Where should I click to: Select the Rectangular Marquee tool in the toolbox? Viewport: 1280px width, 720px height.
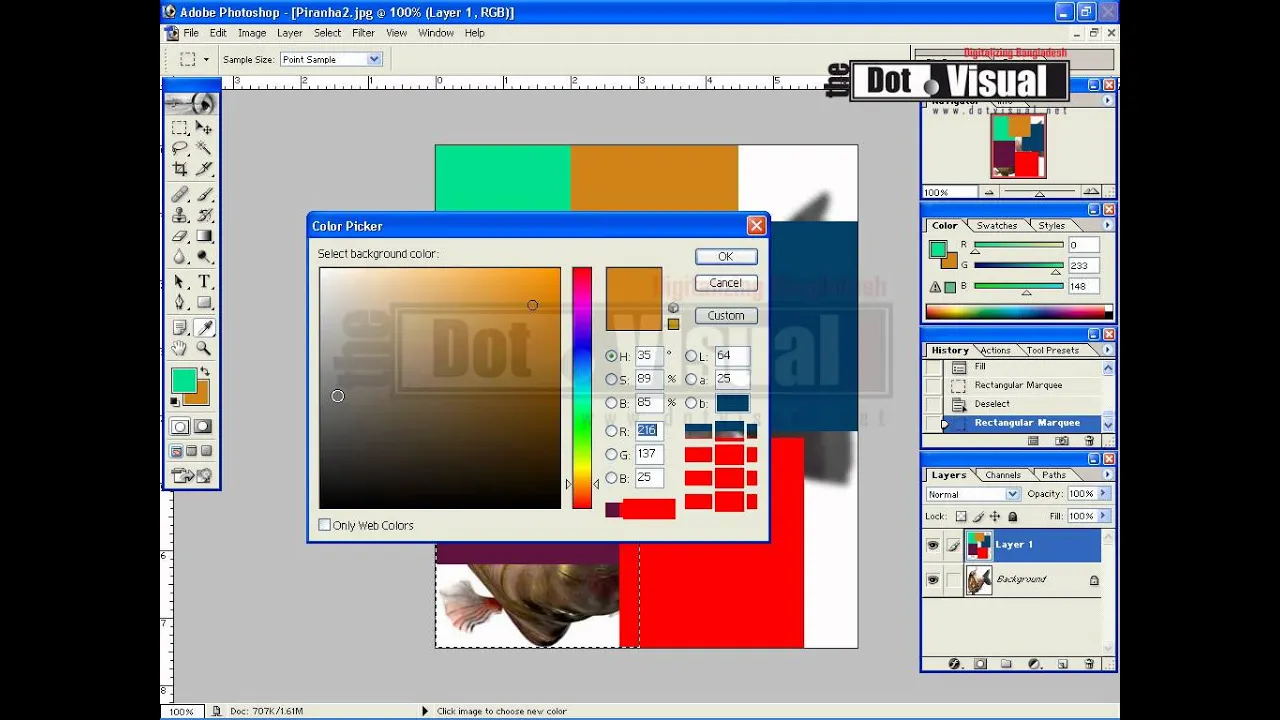180,128
